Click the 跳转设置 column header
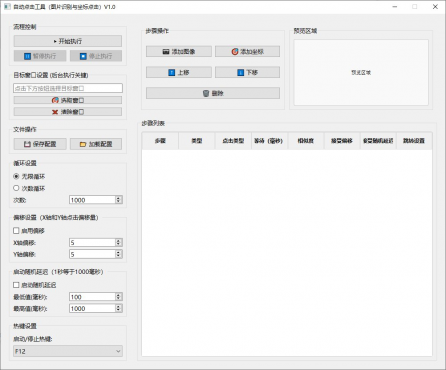This screenshot has height=370, width=446. (414, 141)
